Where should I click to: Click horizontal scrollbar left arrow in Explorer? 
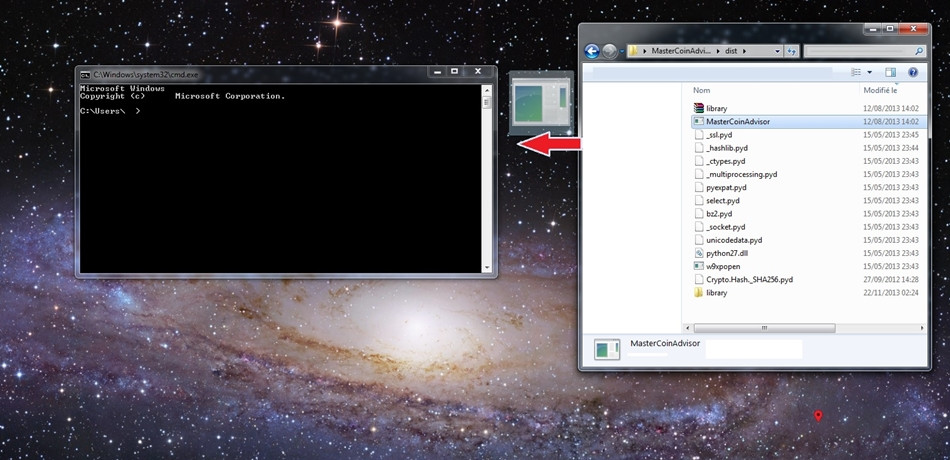click(688, 328)
